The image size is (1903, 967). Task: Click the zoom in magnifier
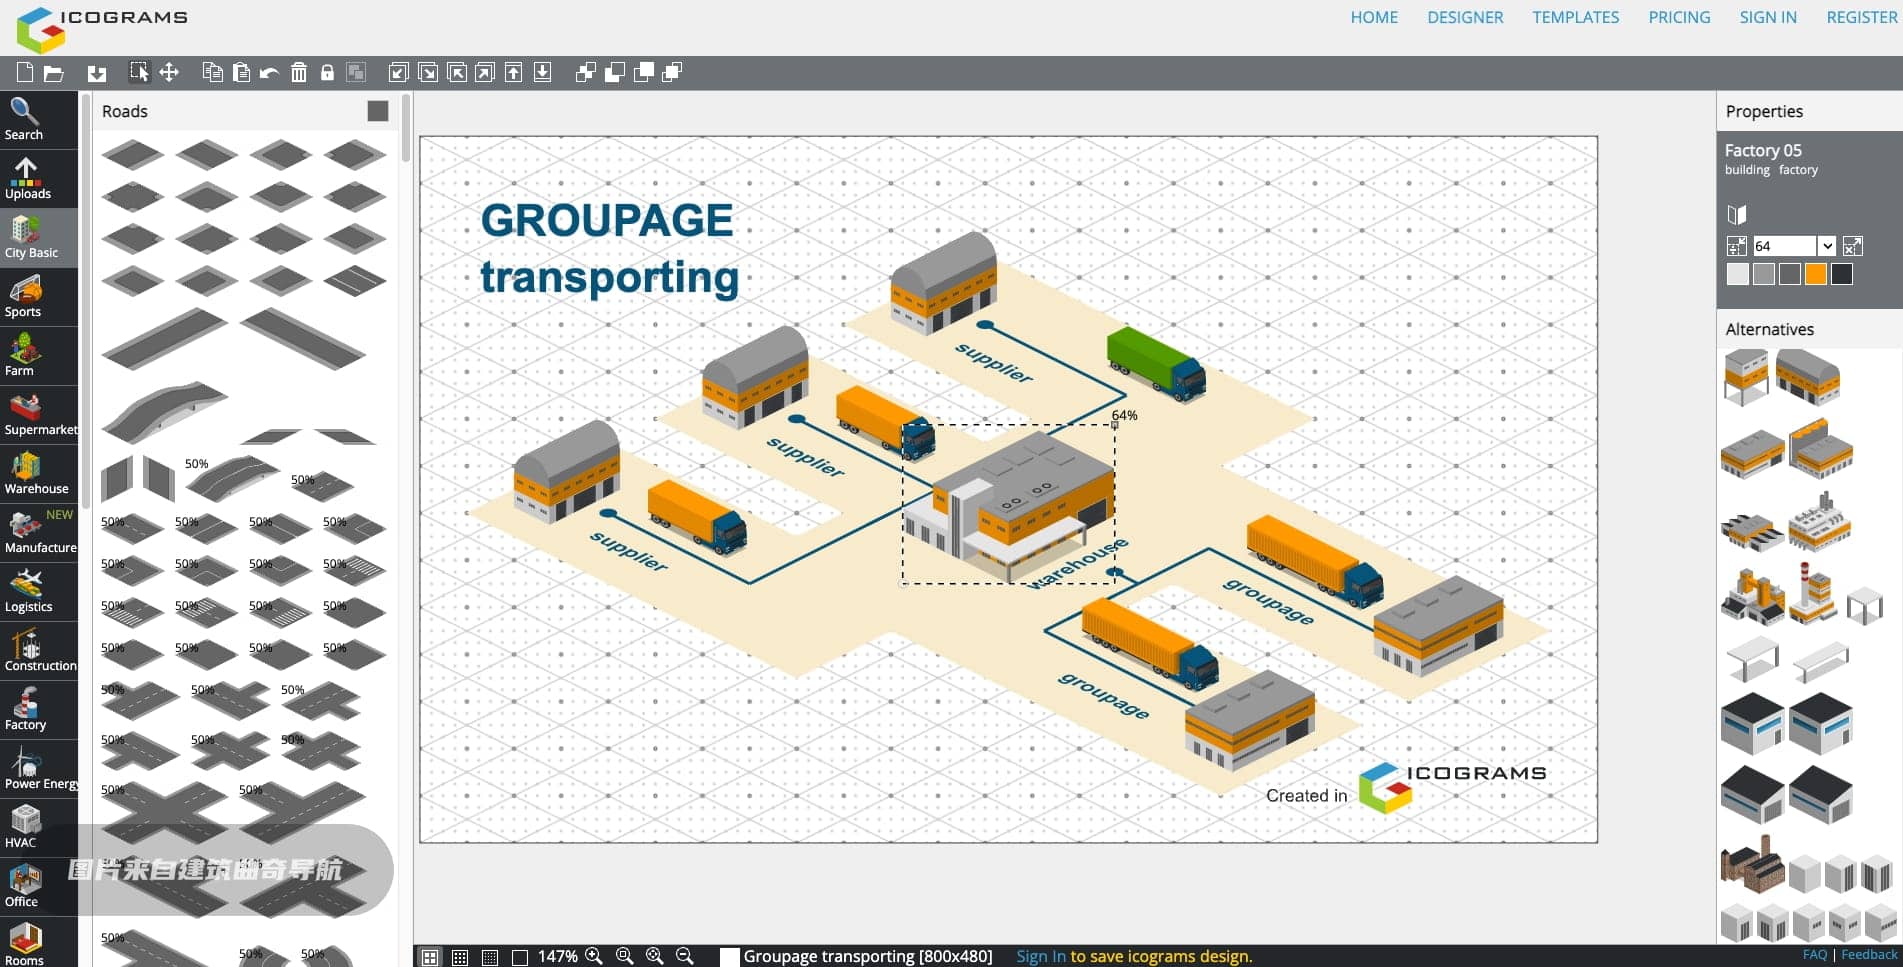click(x=594, y=956)
